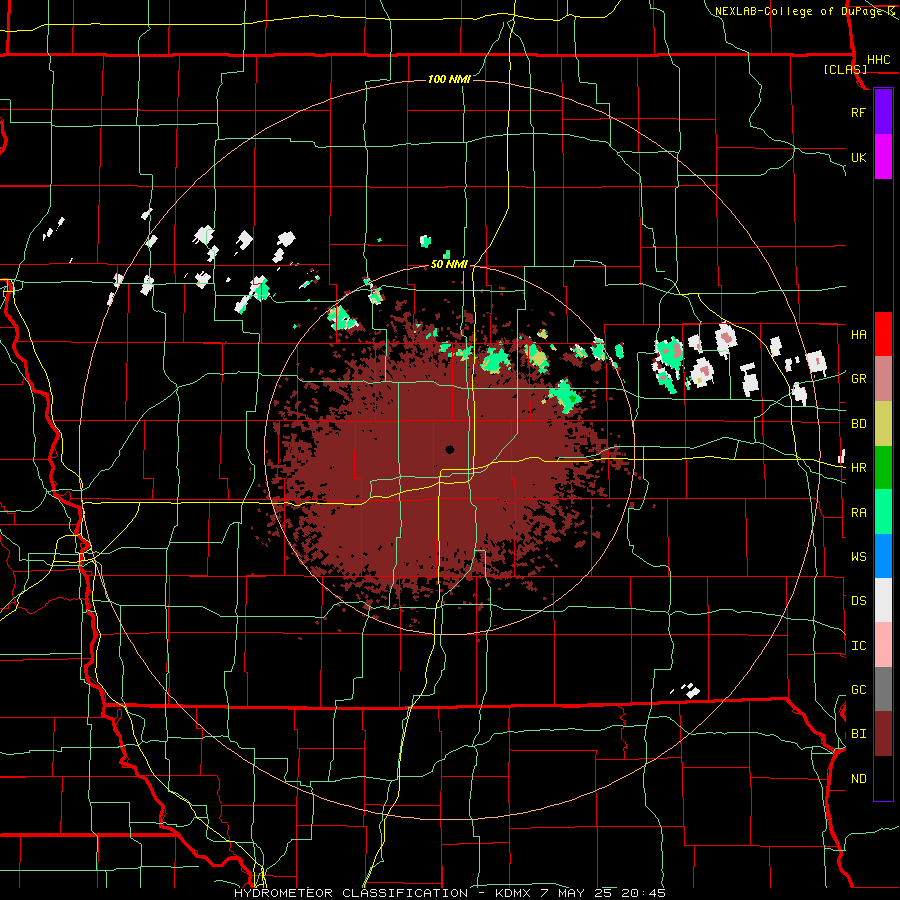Click the RF legend label
900x900 pixels.
[859, 112]
